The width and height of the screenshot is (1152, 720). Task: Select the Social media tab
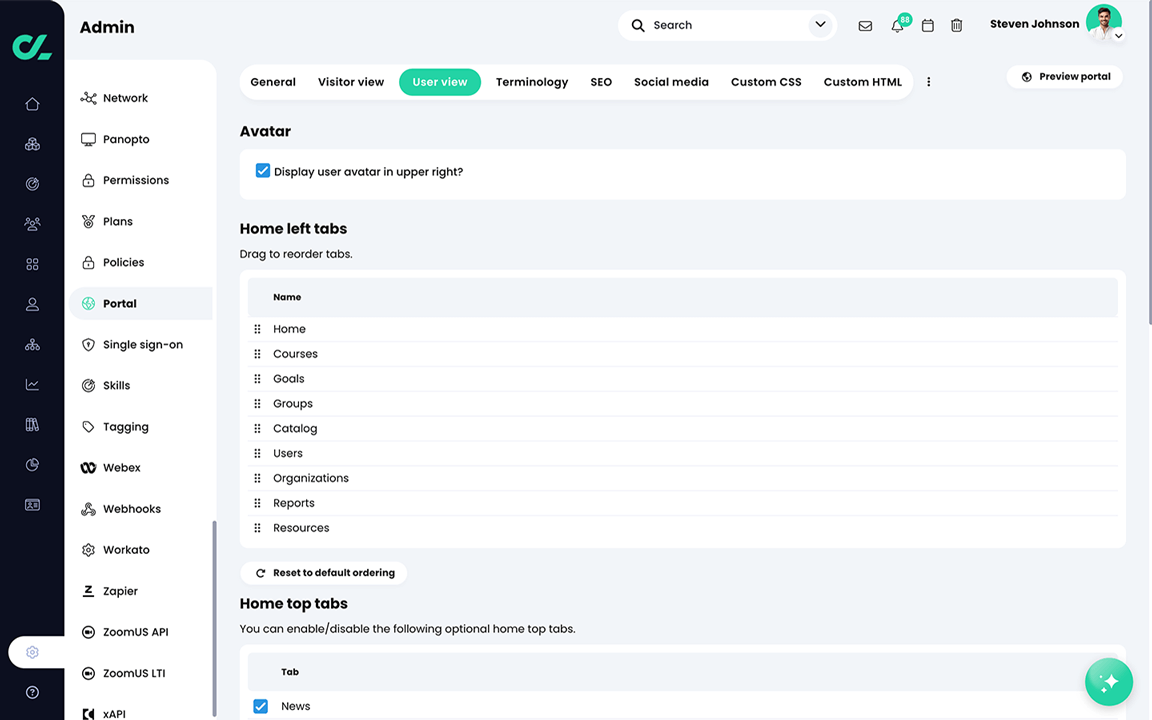pyautogui.click(x=671, y=81)
